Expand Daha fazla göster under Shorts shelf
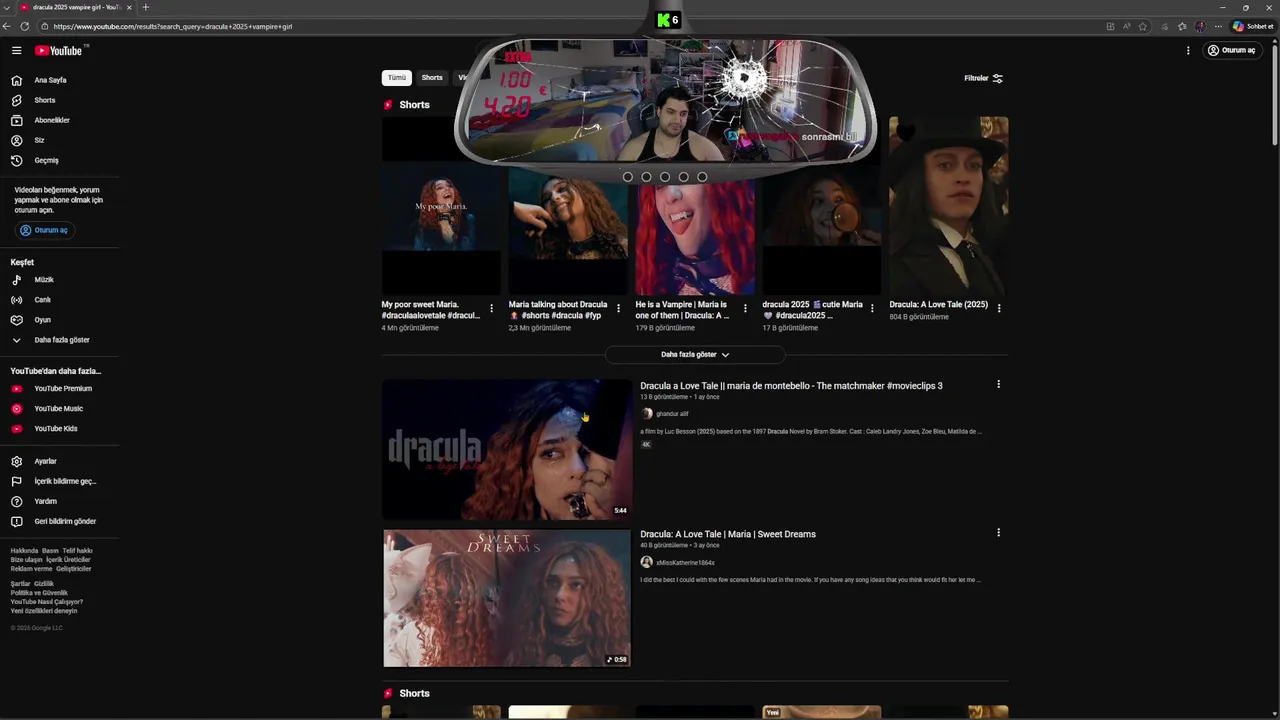This screenshot has width=1280, height=720. coord(695,354)
